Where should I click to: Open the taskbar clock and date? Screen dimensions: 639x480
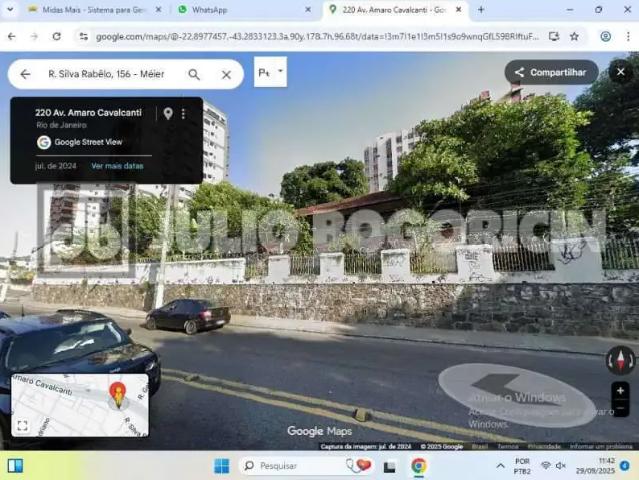(x=595, y=466)
